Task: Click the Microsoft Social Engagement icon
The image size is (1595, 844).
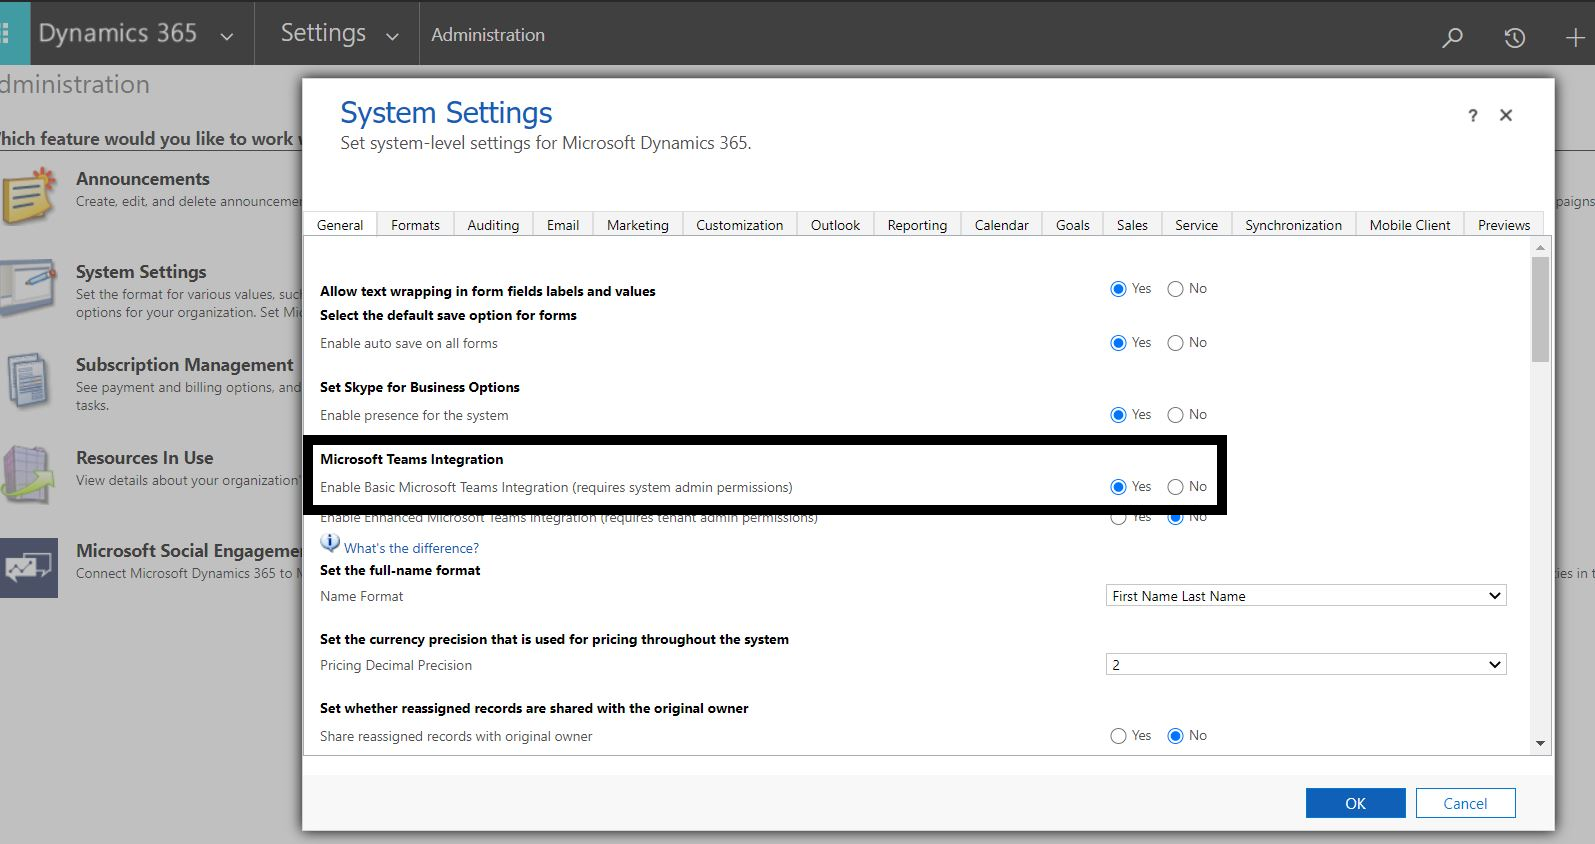Action: click(x=29, y=567)
